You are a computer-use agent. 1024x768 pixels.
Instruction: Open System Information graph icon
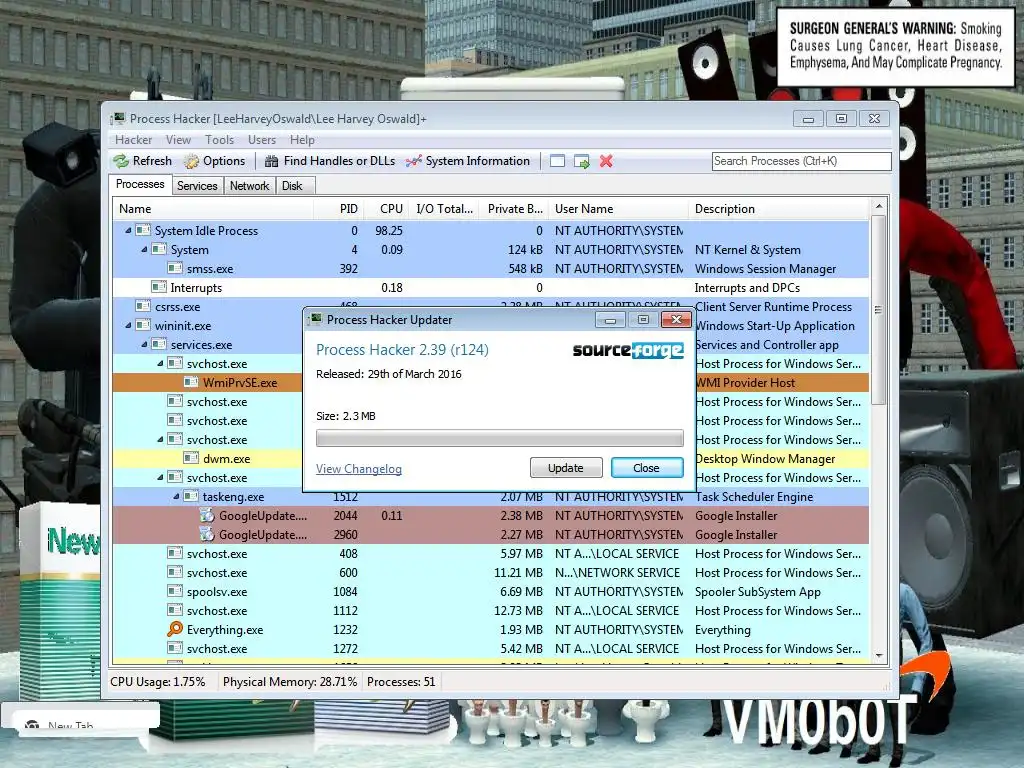pyautogui.click(x=413, y=161)
